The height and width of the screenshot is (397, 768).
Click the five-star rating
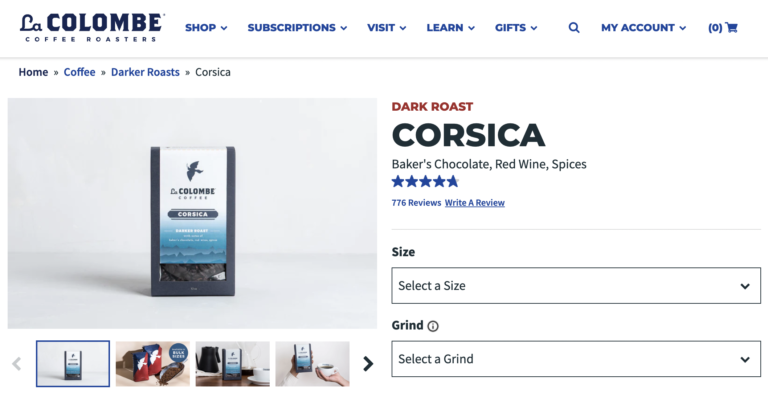tap(425, 182)
